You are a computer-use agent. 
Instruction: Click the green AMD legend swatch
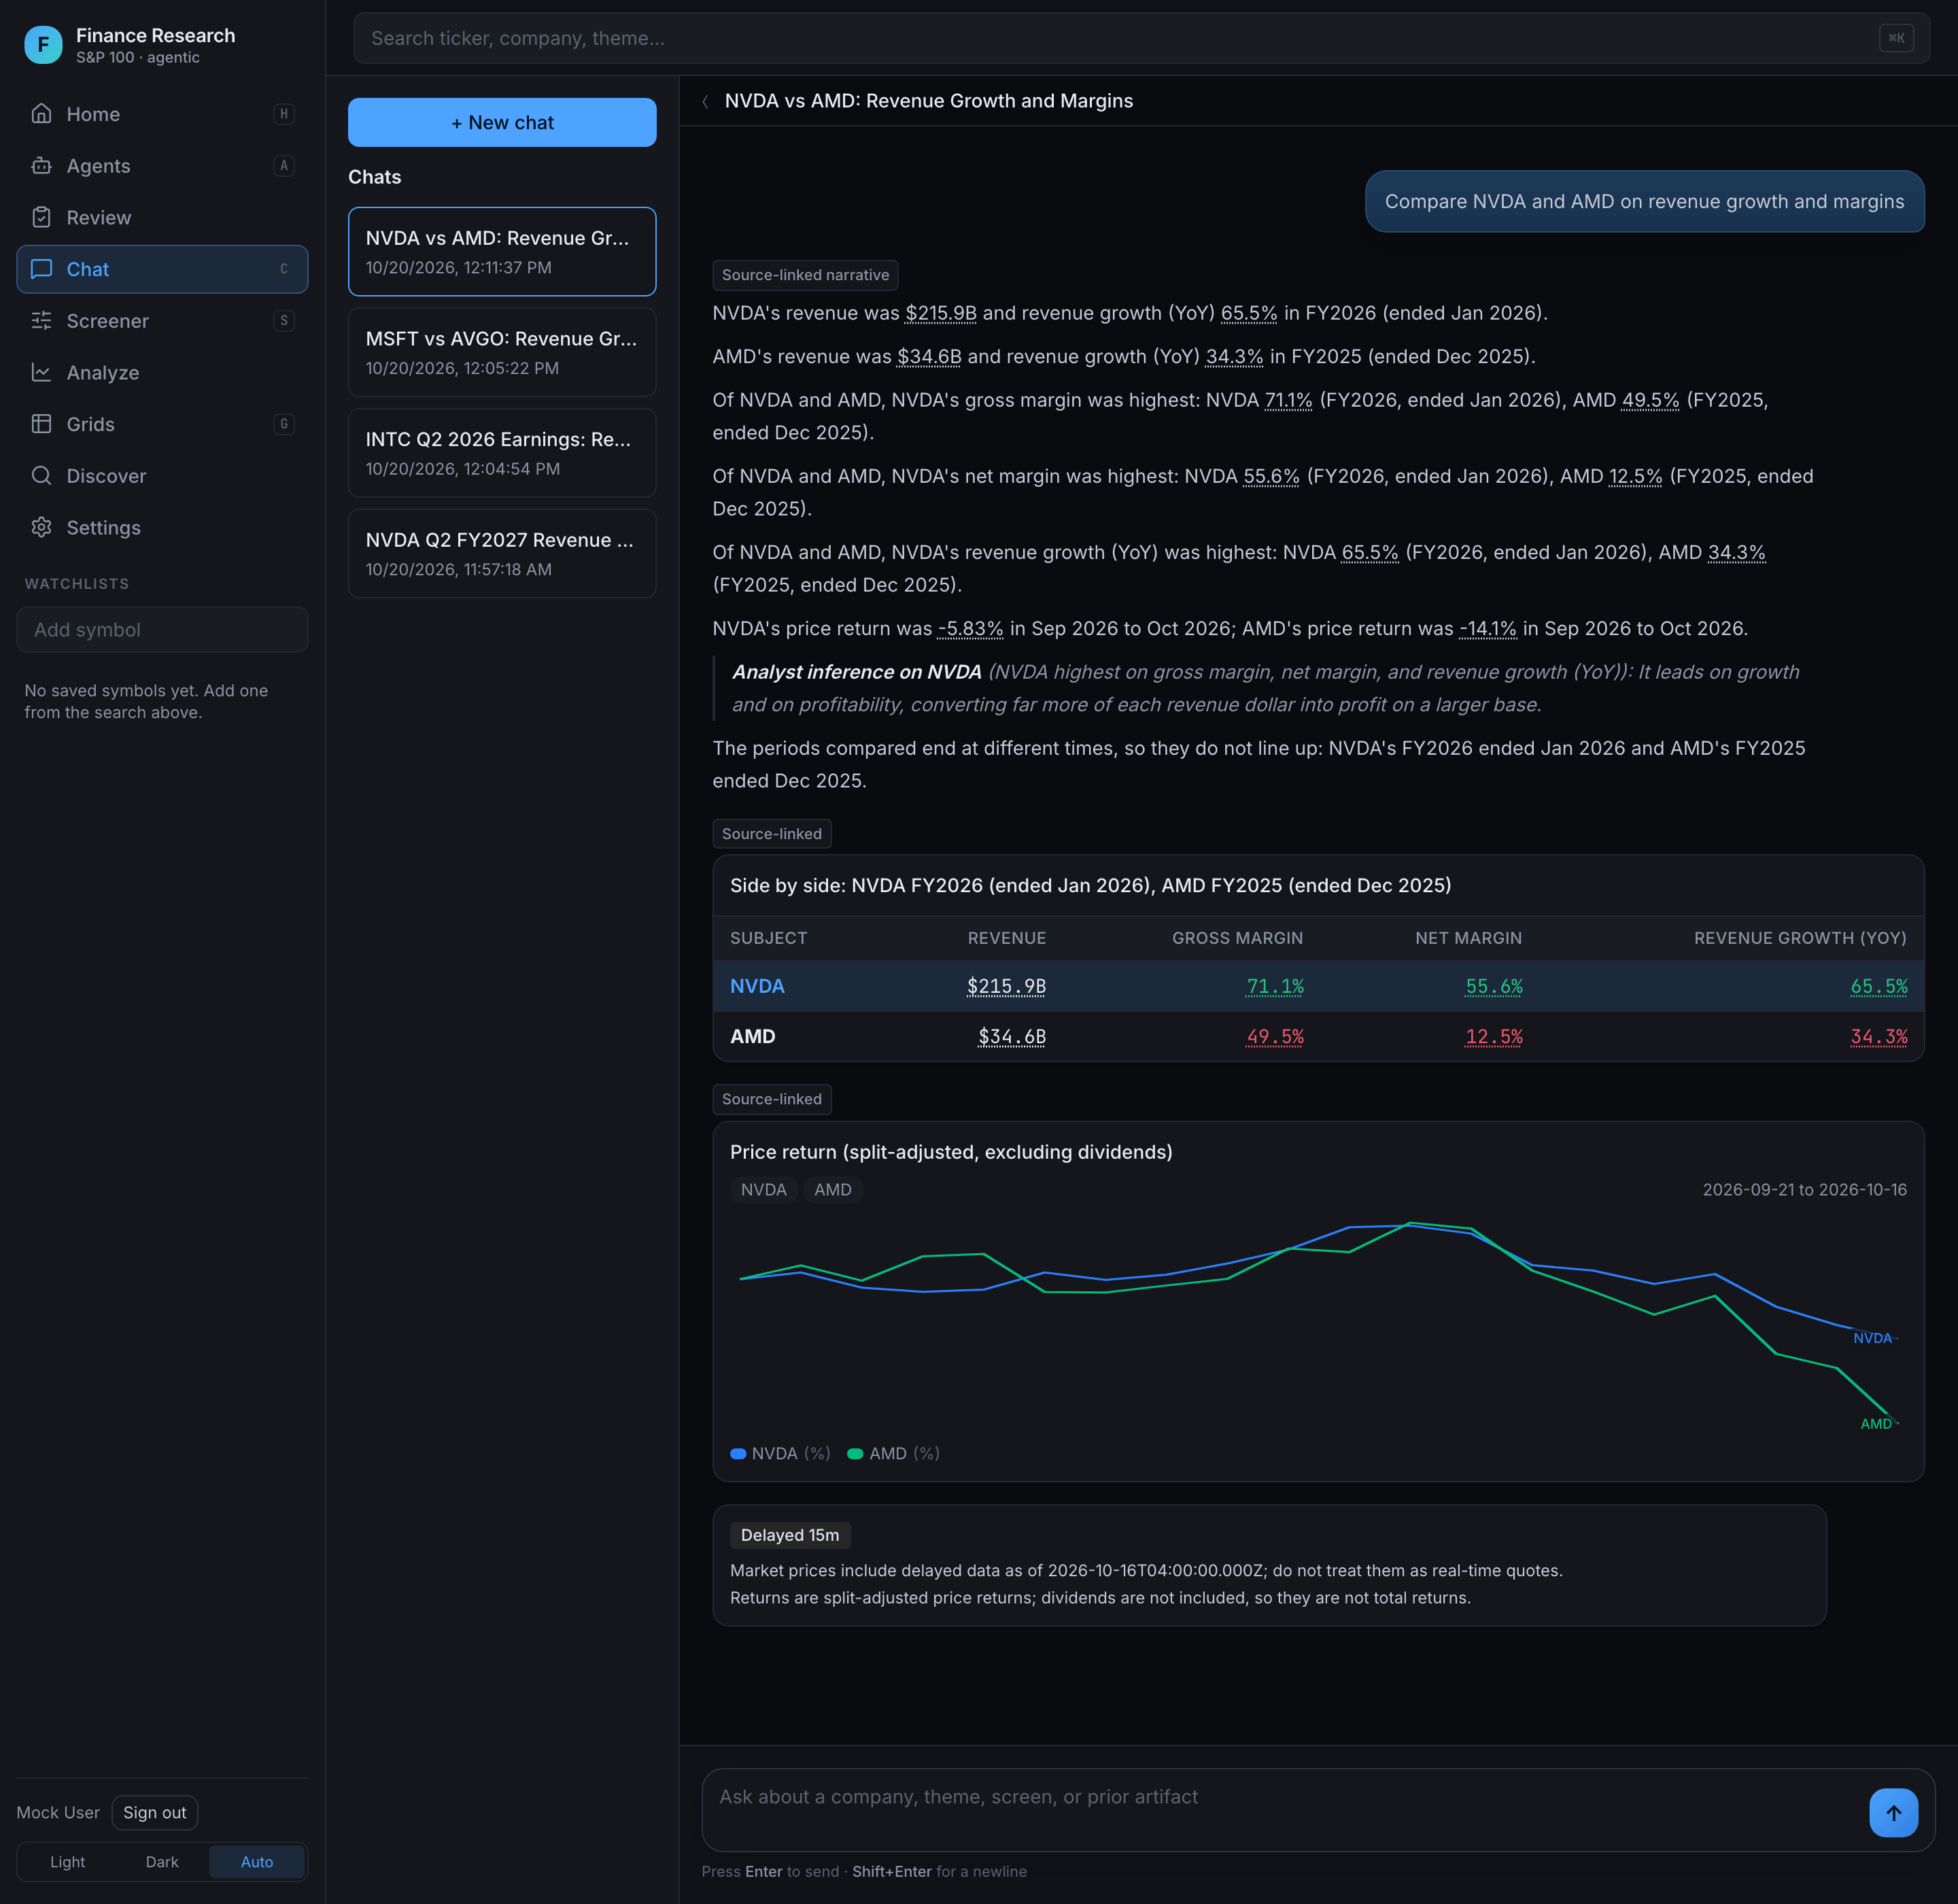[x=855, y=1453]
